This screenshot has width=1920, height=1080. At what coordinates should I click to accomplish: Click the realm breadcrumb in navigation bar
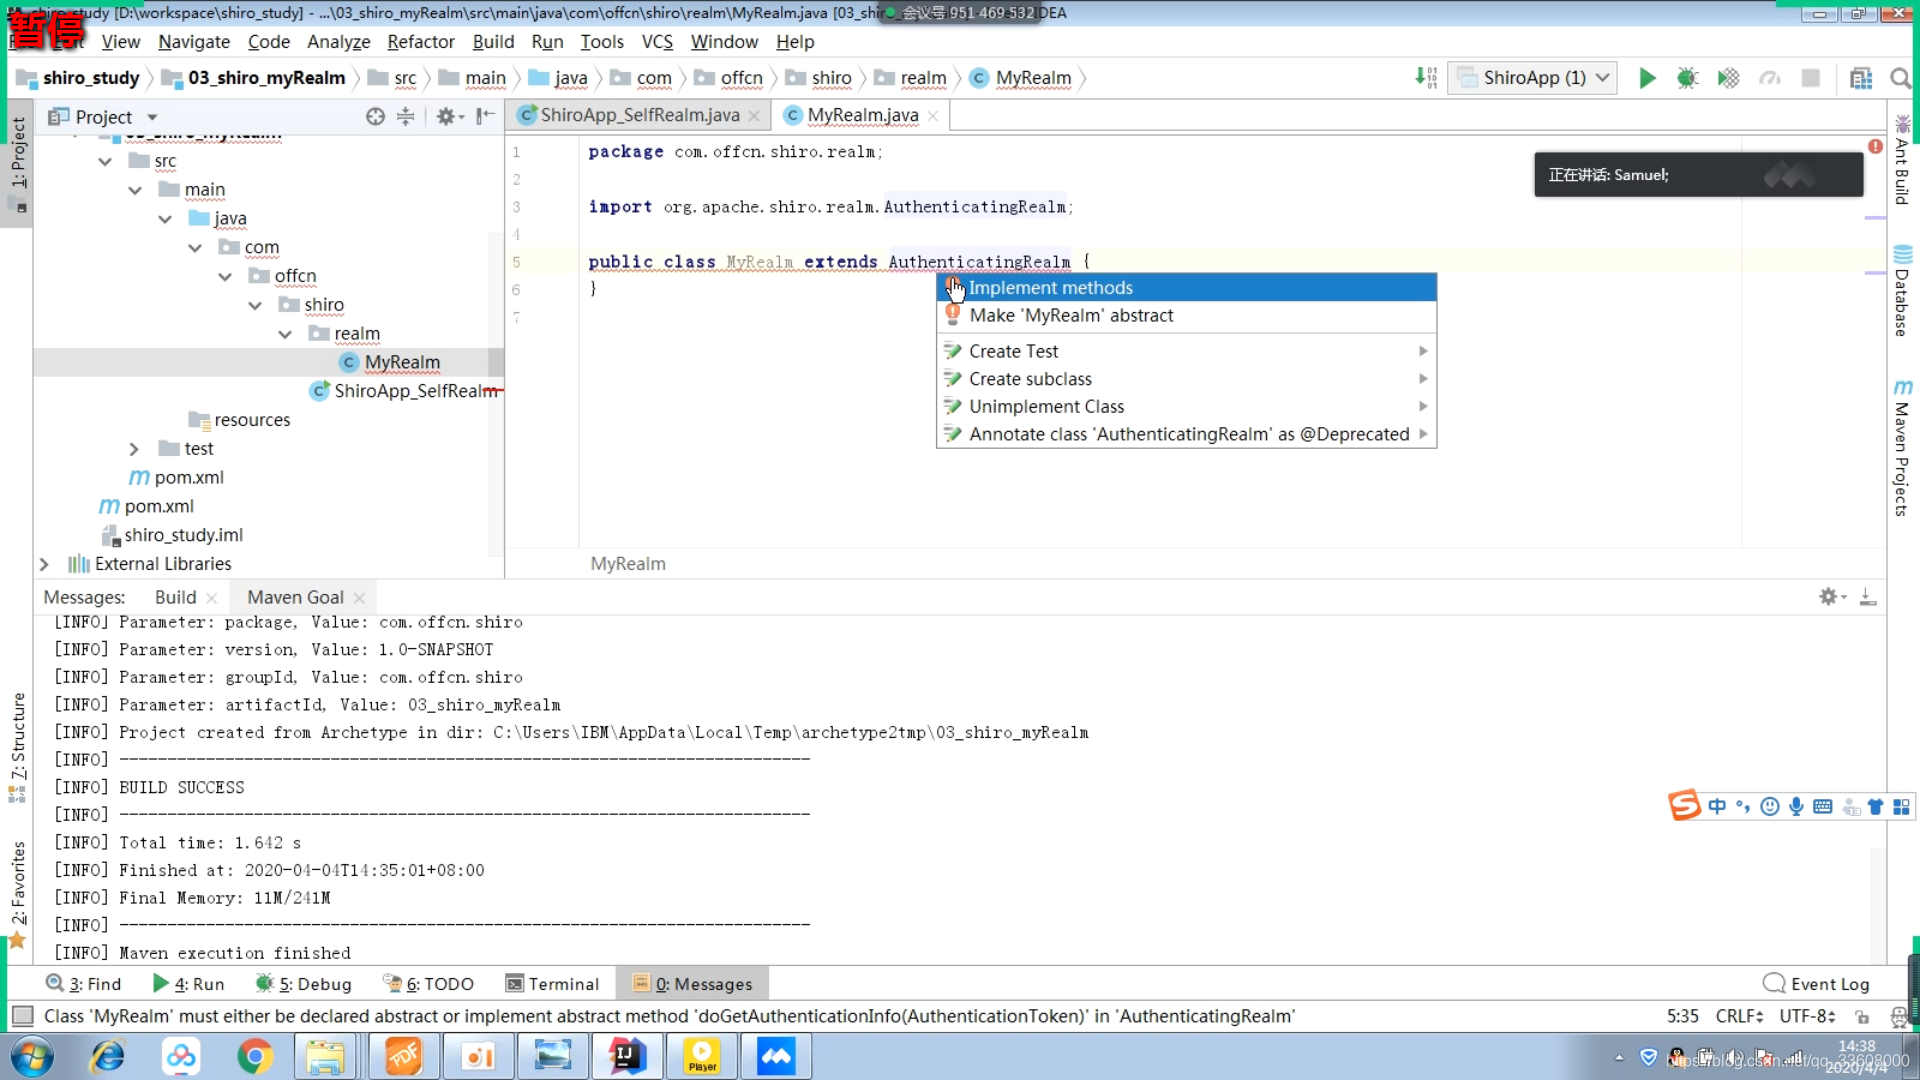click(x=911, y=78)
